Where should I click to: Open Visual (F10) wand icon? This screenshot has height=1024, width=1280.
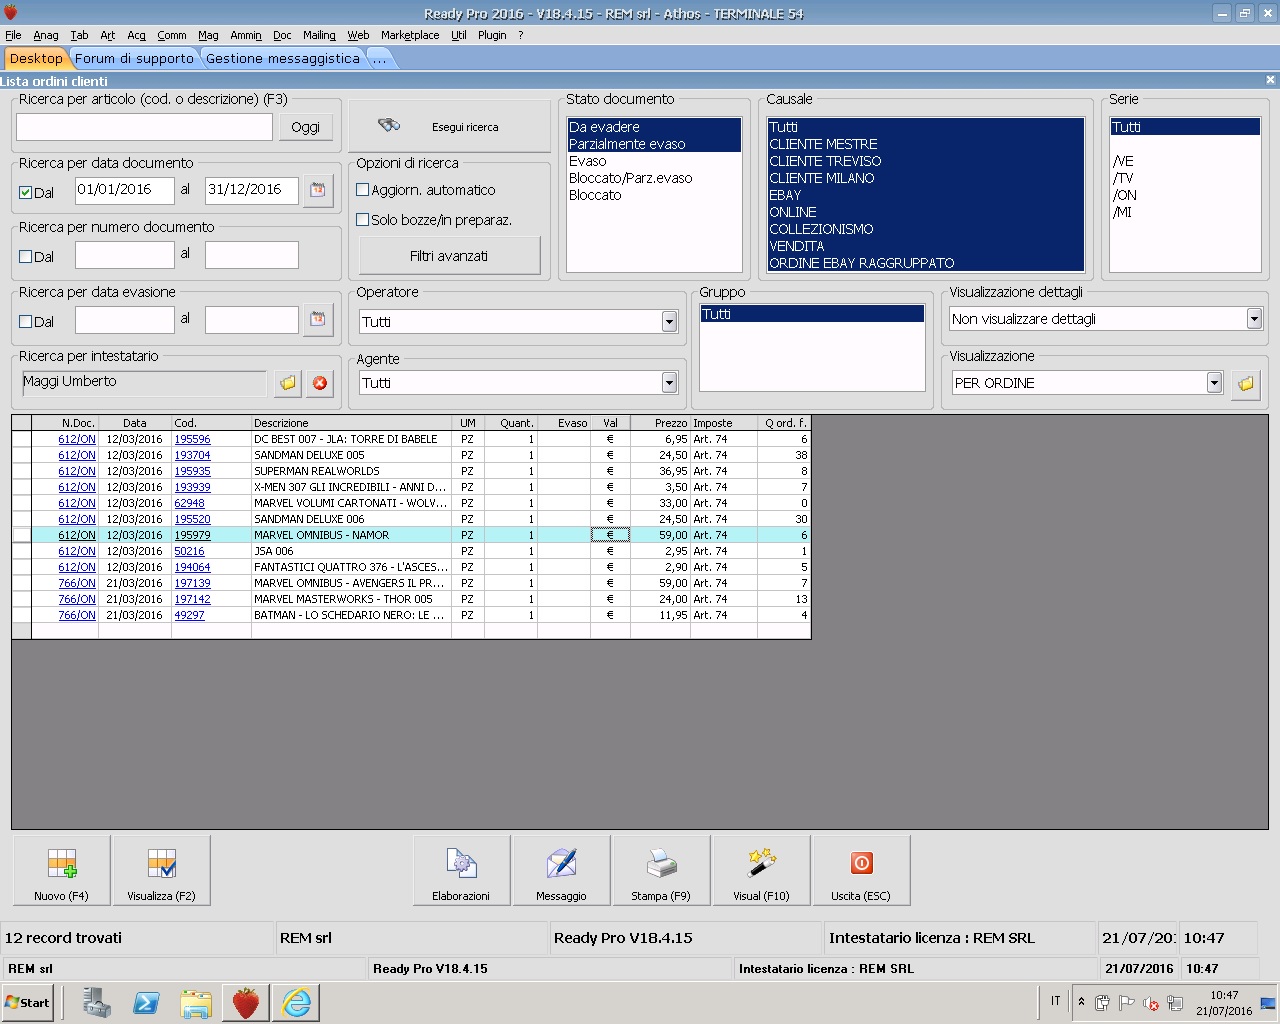point(761,870)
